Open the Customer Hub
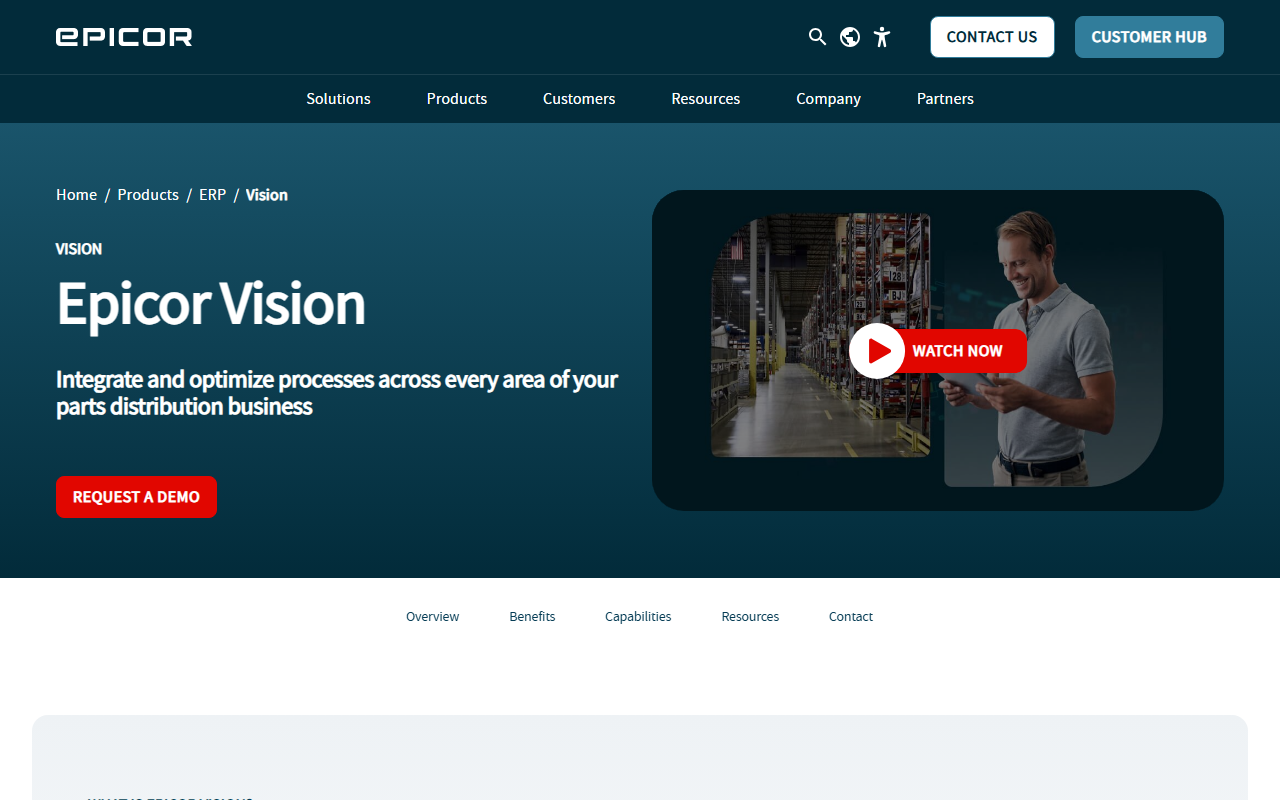The height and width of the screenshot is (800, 1280). click(1149, 37)
